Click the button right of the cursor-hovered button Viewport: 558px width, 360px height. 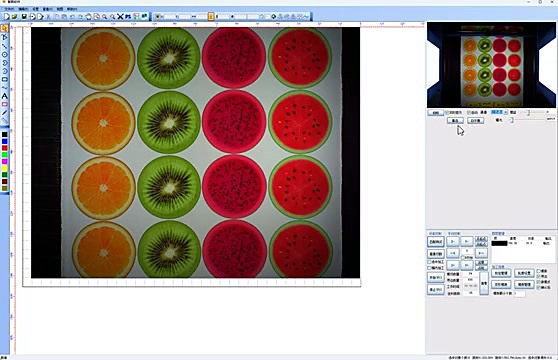pyautogui.click(x=475, y=121)
